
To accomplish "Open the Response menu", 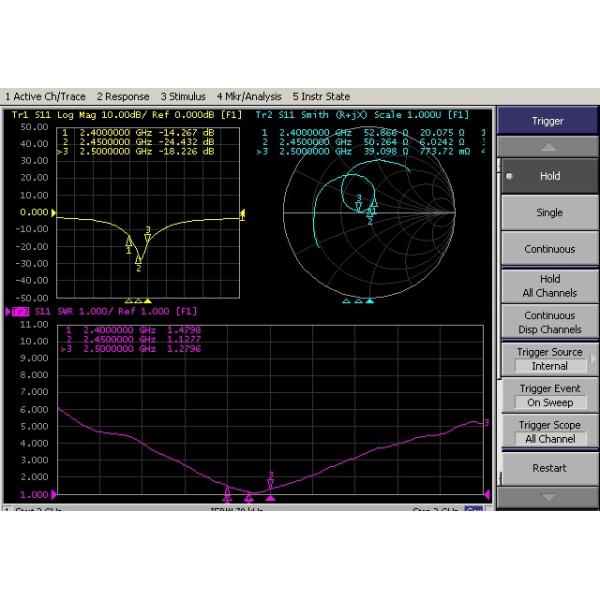I will click(x=122, y=97).
